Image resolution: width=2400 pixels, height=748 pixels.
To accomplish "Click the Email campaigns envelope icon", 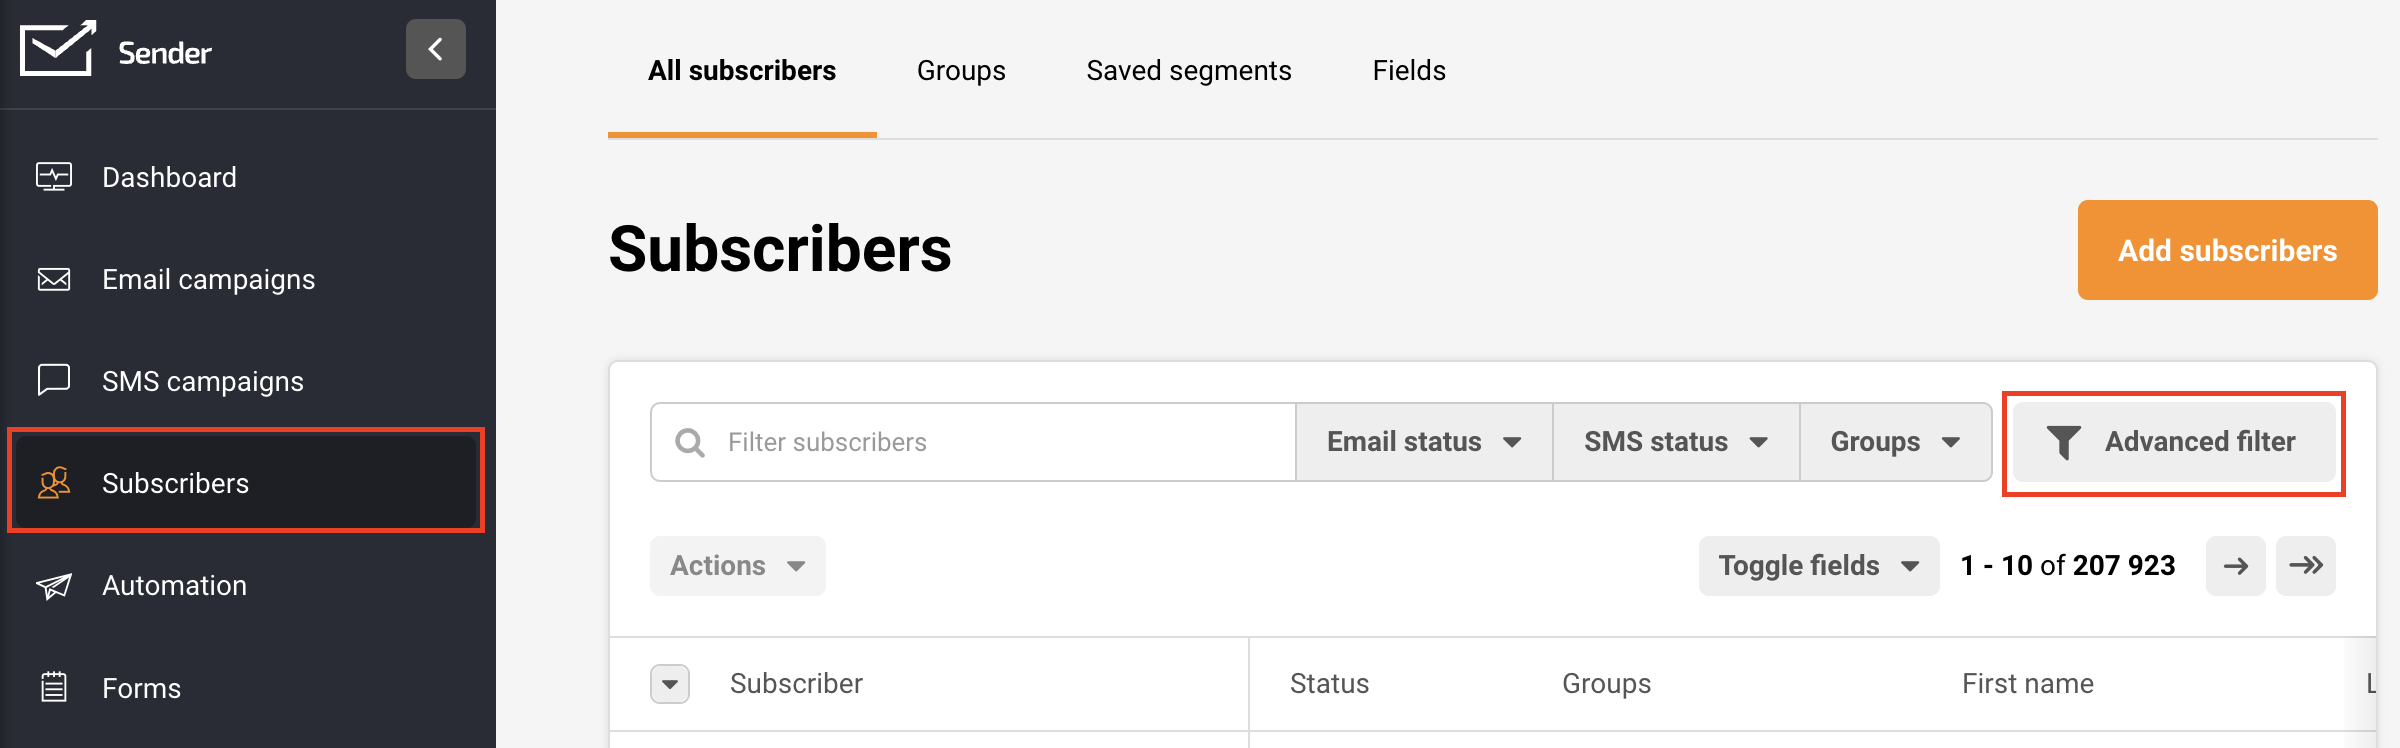I will [54, 279].
